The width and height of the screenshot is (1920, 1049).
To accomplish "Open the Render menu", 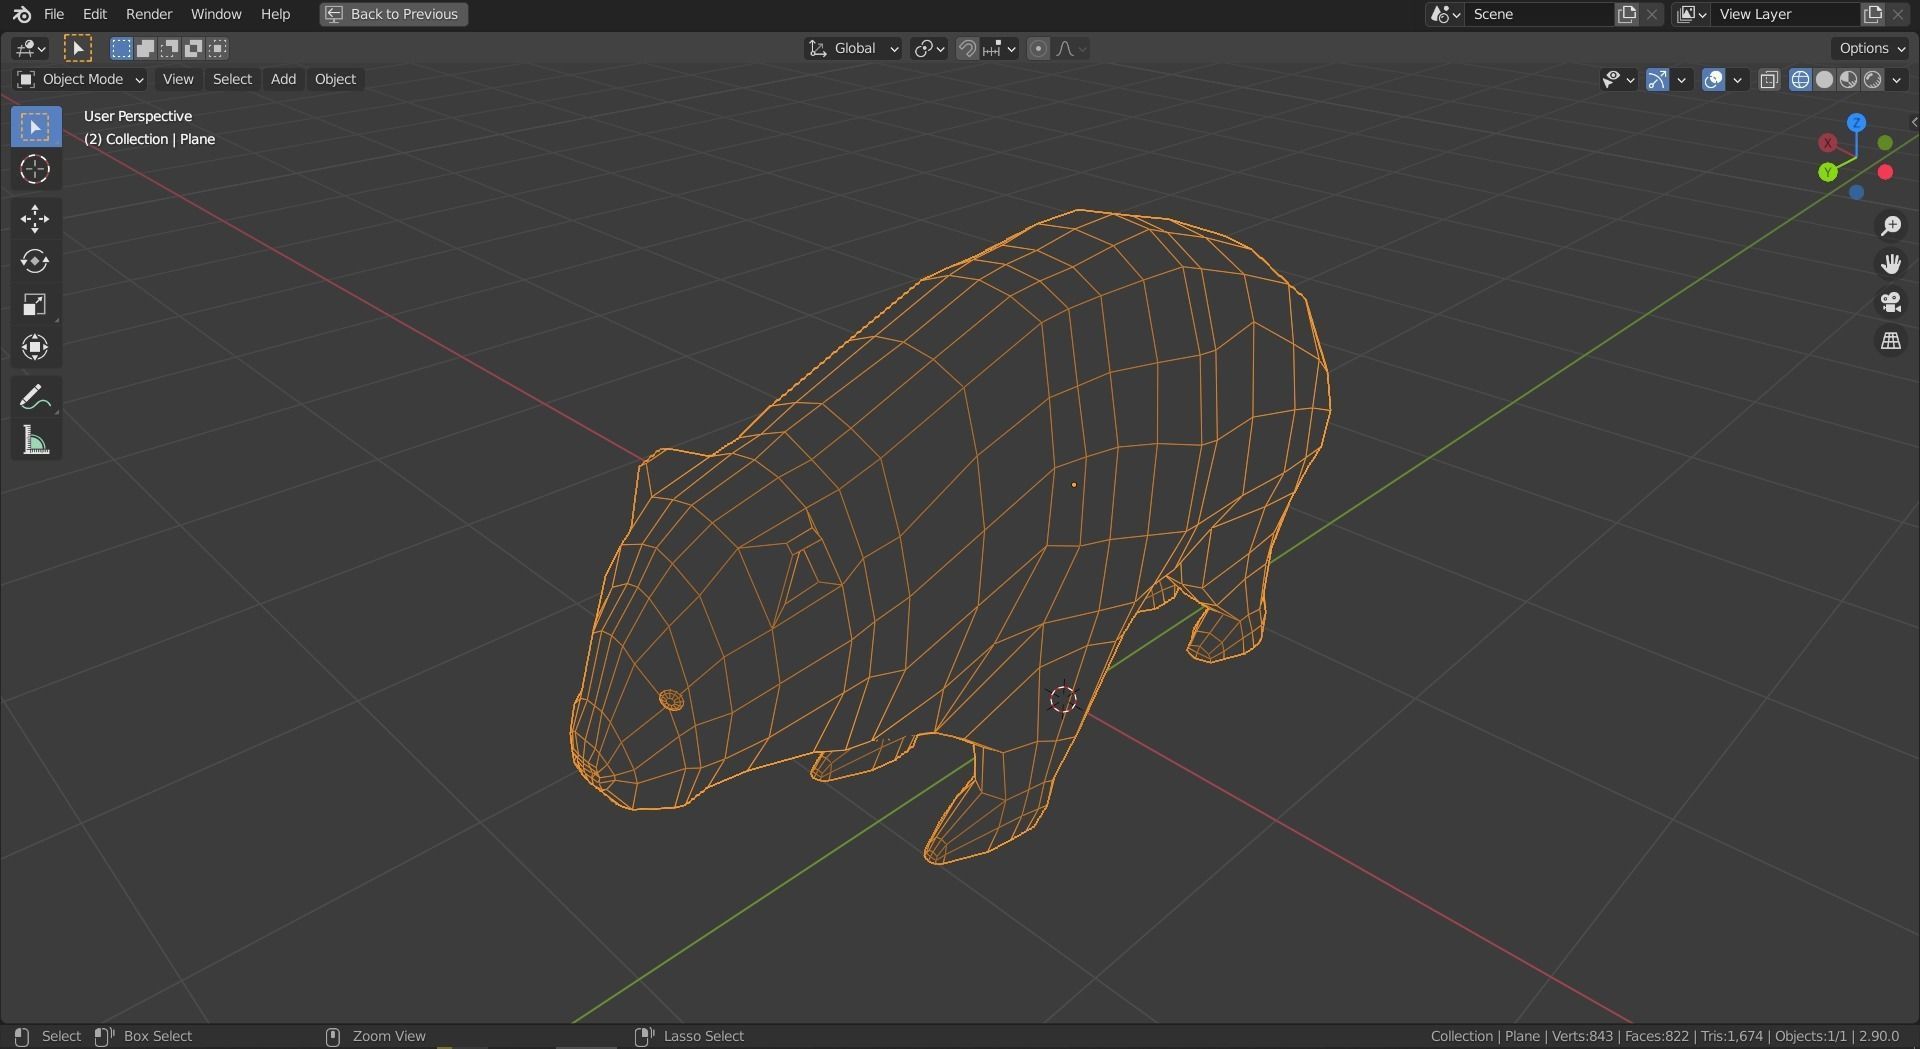I will tap(149, 14).
